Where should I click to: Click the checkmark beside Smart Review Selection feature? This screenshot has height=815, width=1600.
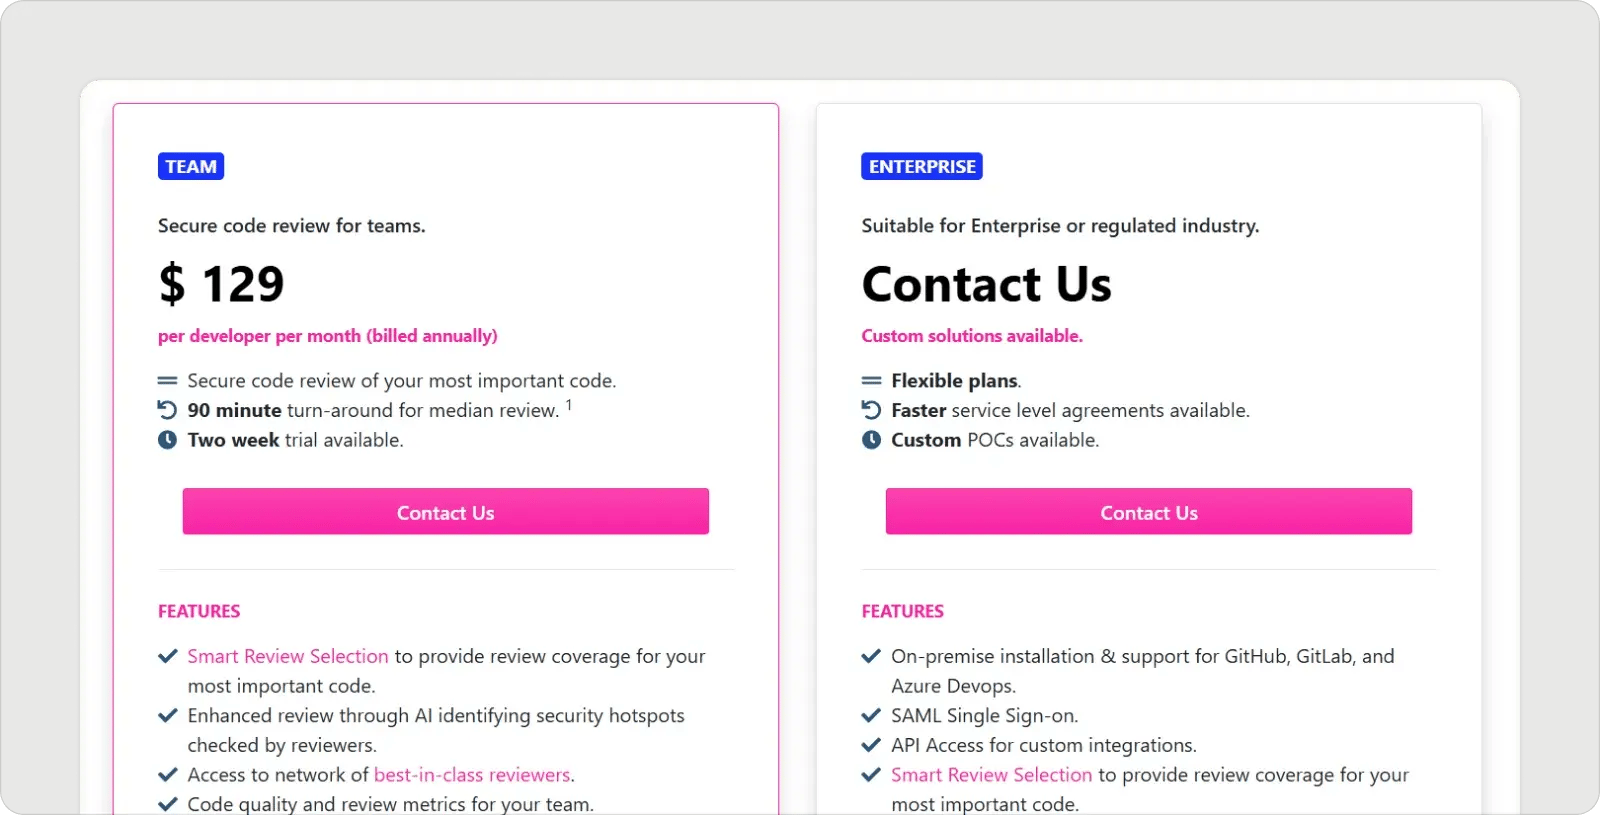(166, 655)
